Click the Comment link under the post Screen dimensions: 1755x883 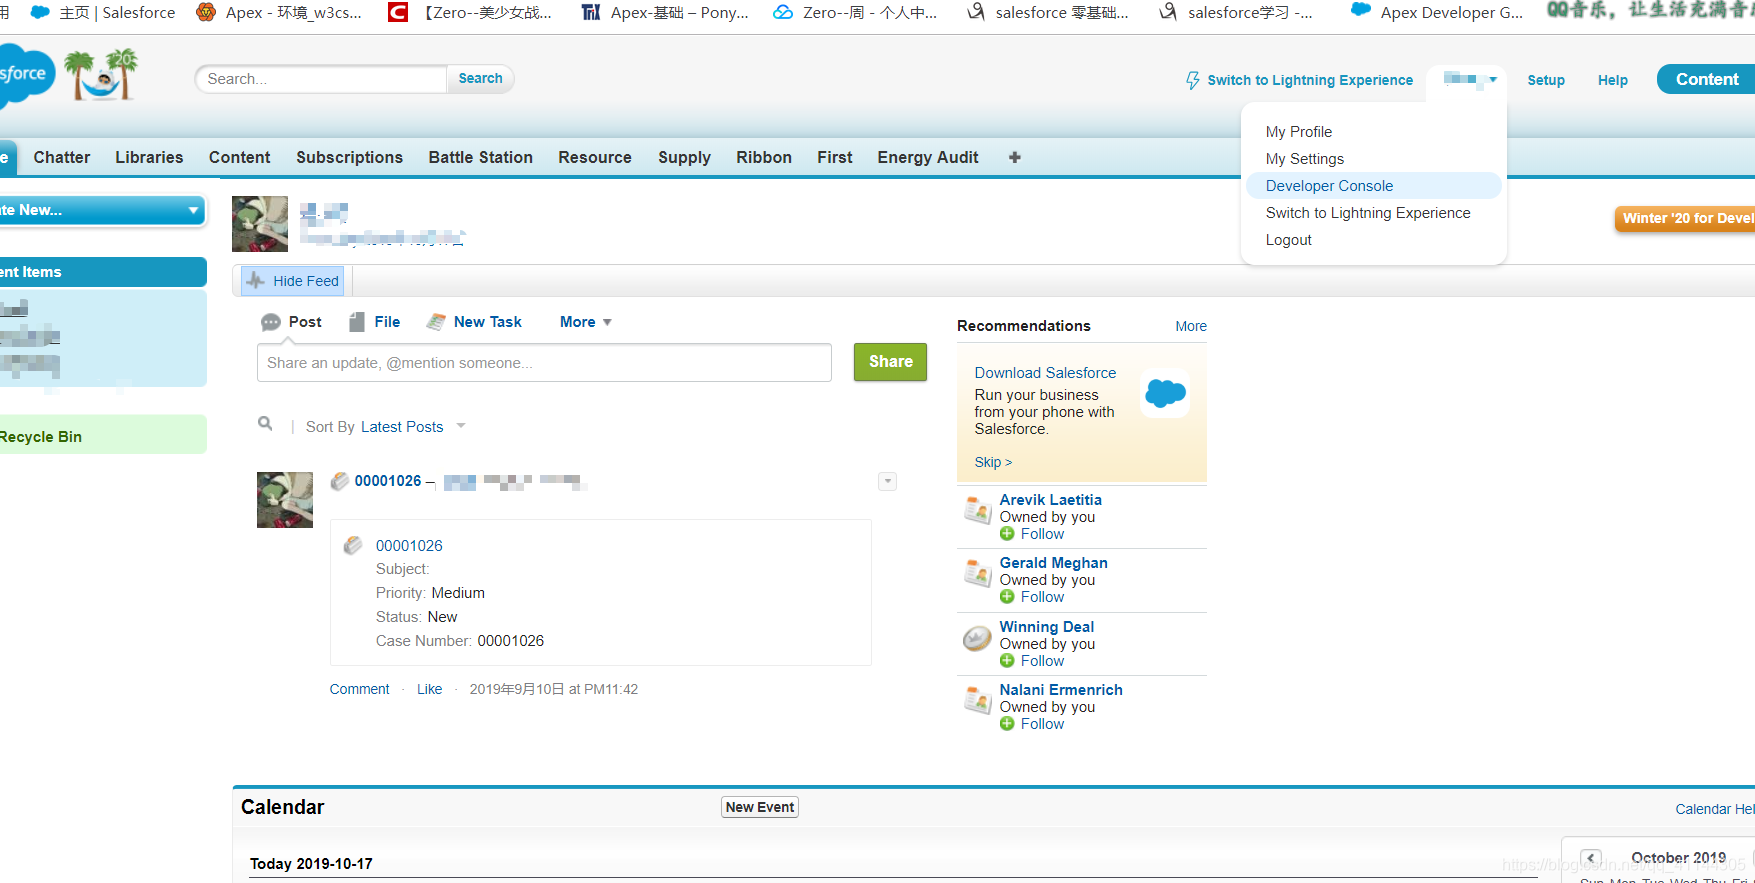click(360, 689)
